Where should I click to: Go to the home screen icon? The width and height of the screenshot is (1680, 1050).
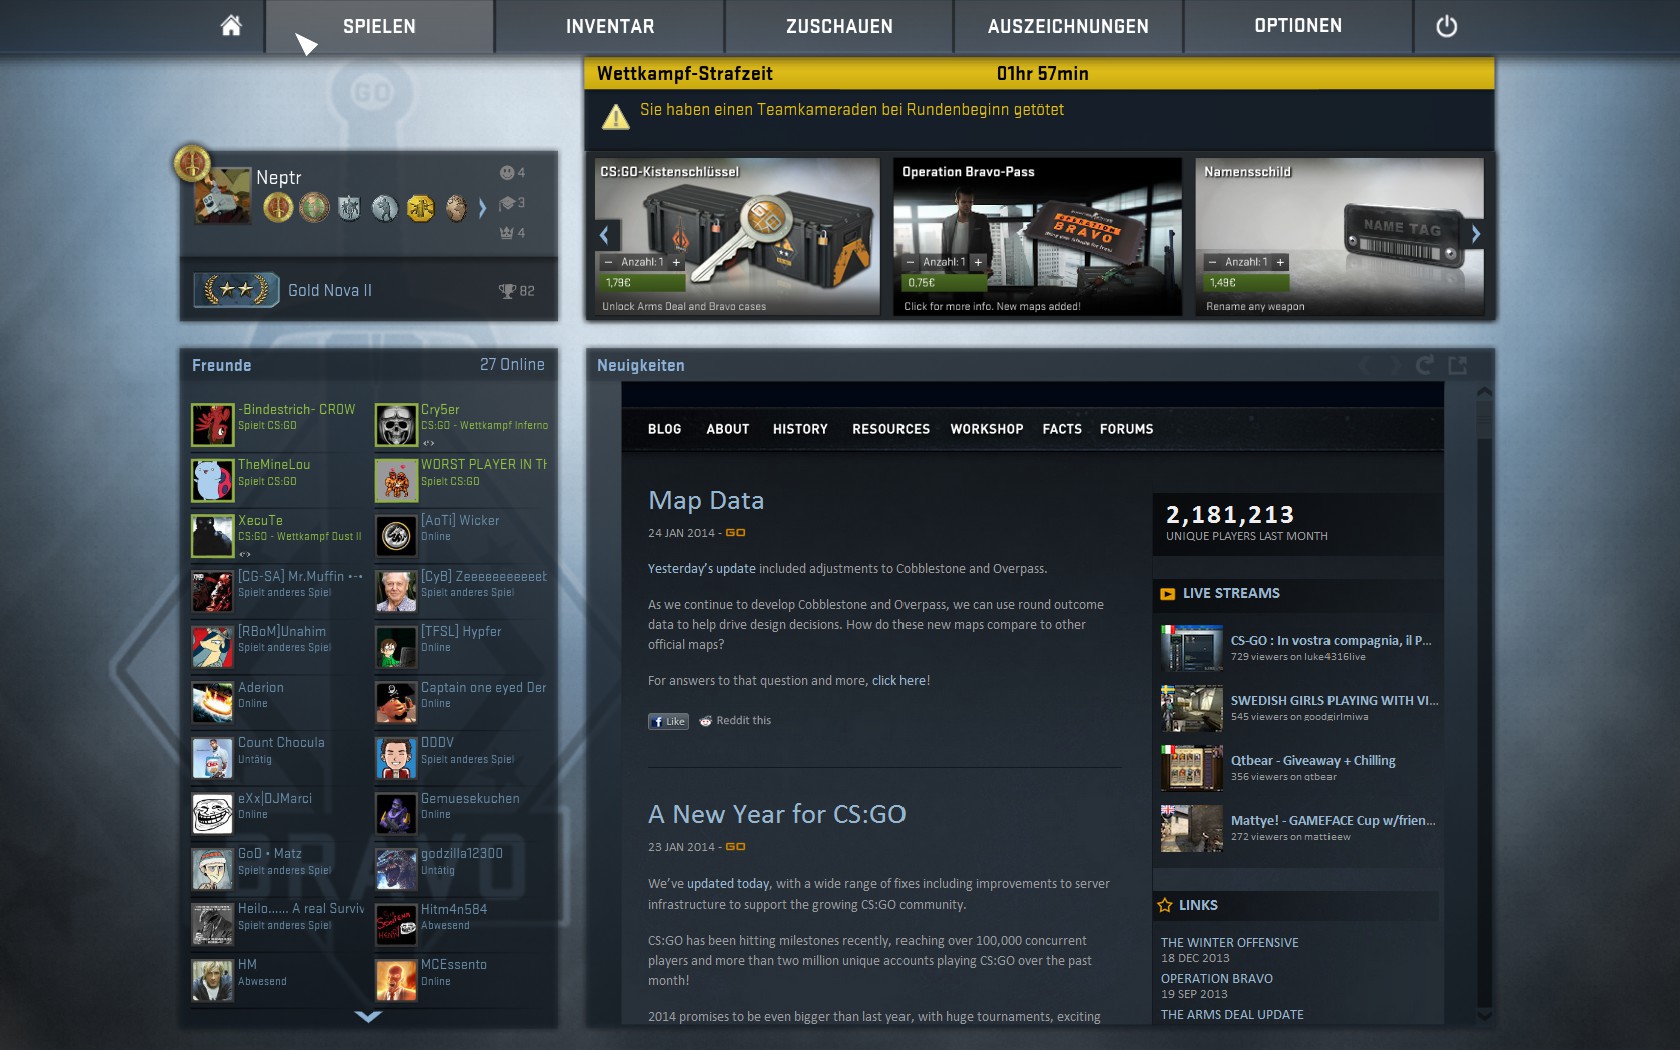coord(231,26)
